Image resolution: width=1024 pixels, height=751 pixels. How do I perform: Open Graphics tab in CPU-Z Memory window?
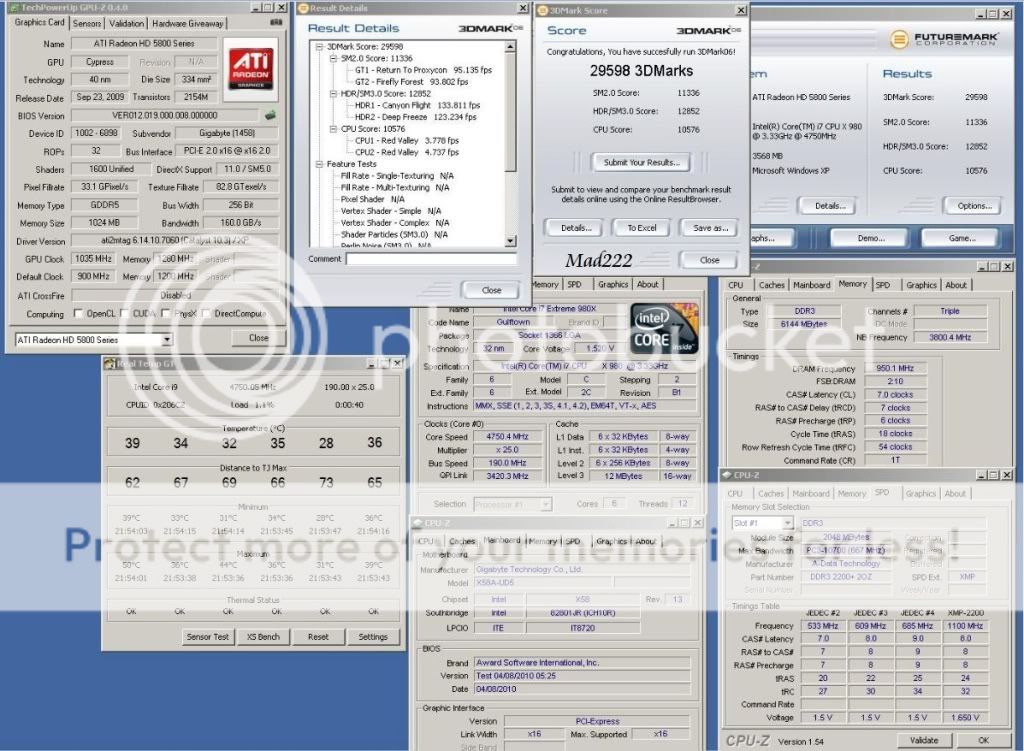[921, 285]
